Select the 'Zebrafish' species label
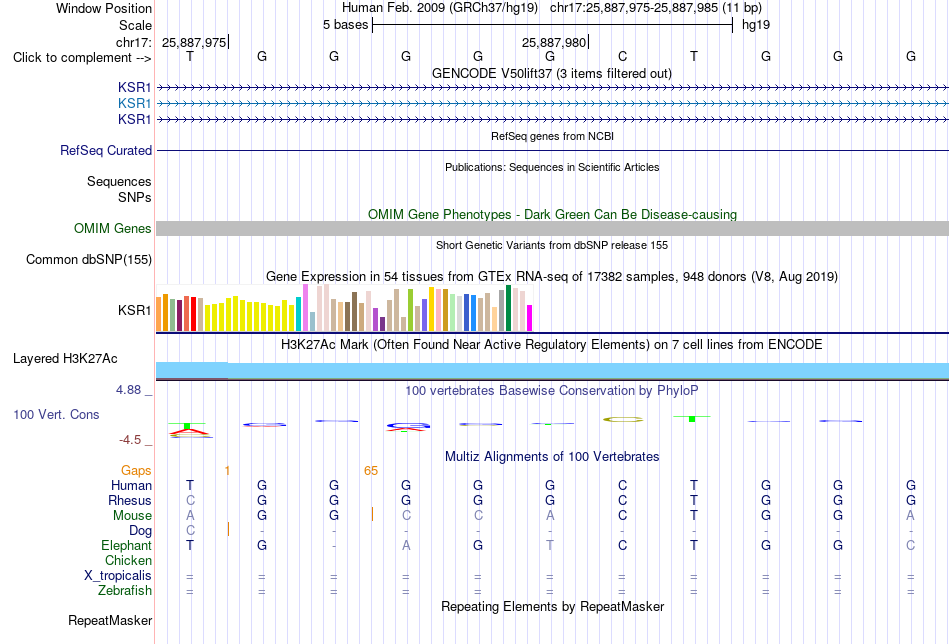Image resolution: width=950 pixels, height=644 pixels. (x=125, y=590)
